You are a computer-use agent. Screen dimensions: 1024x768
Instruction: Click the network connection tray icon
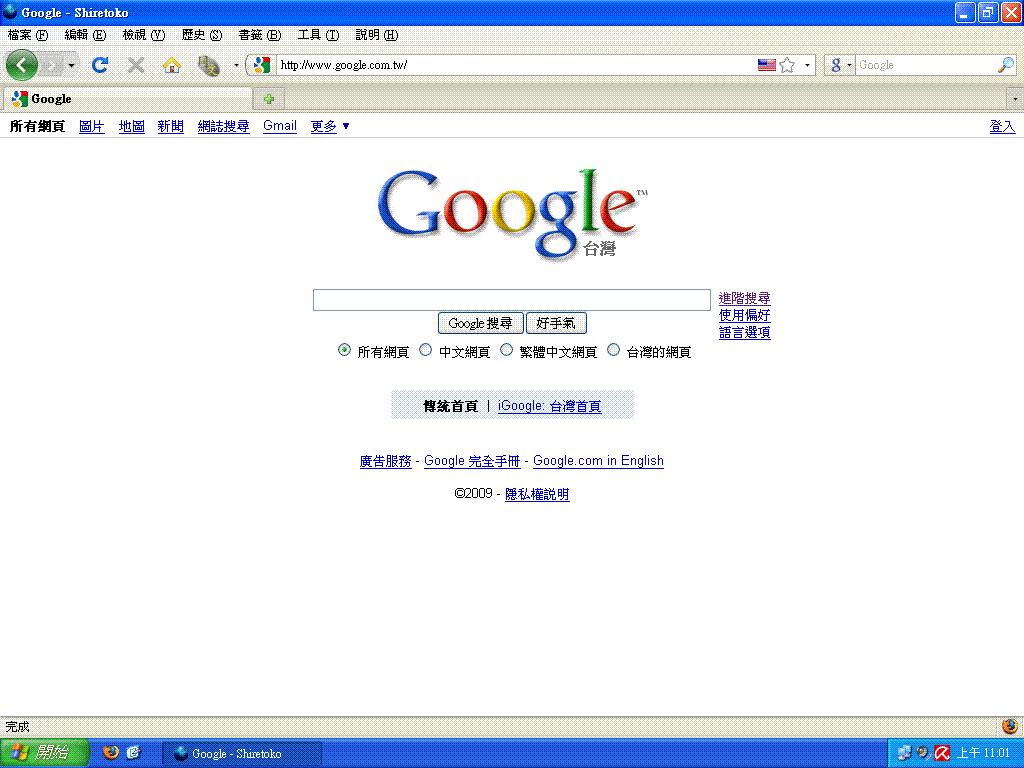[904, 753]
